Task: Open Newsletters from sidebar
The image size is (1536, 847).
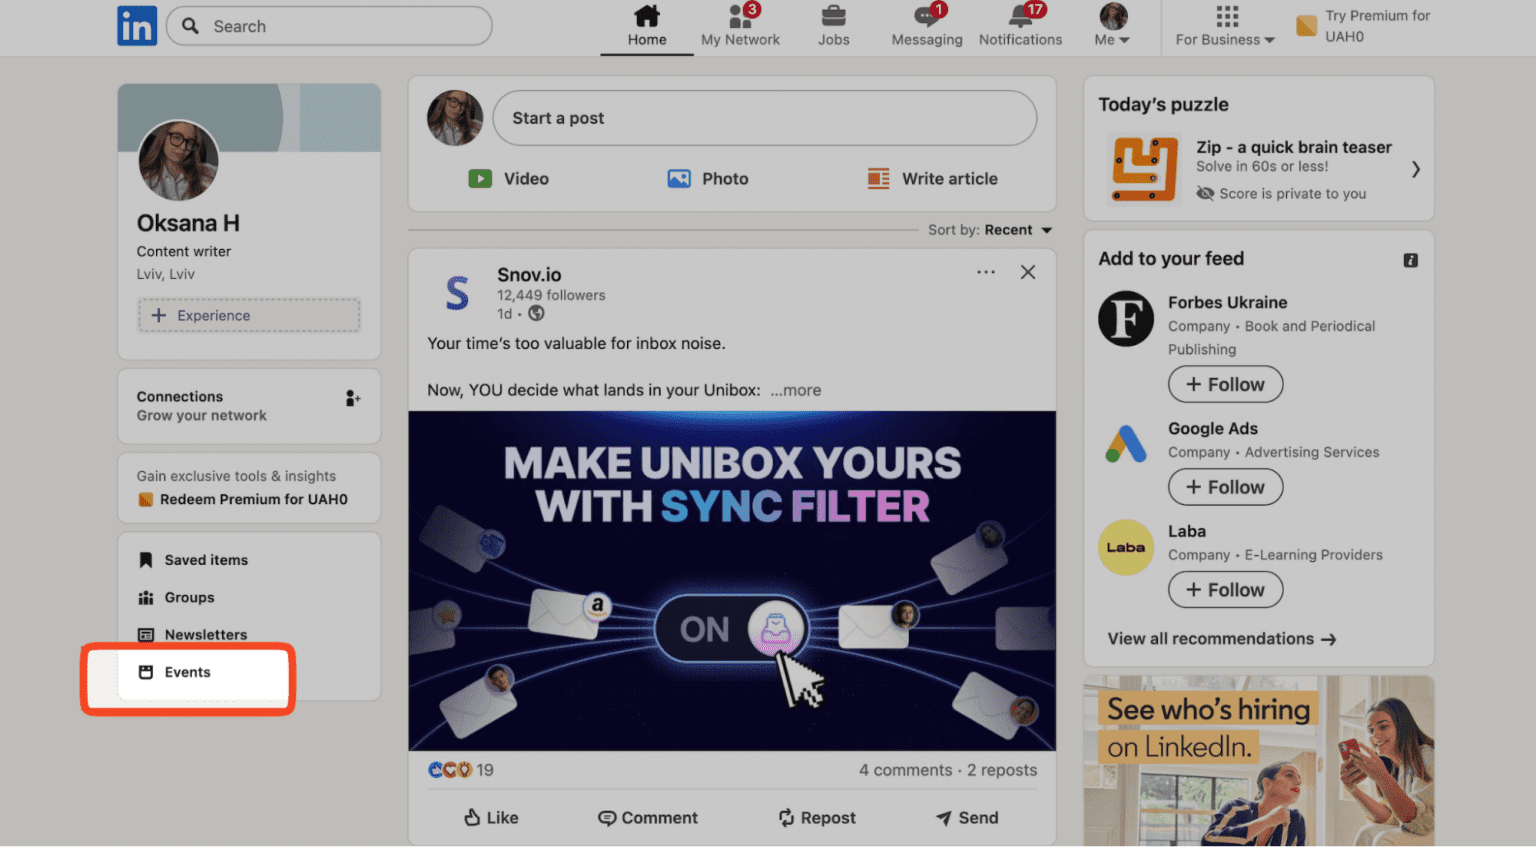Action: tap(193, 635)
